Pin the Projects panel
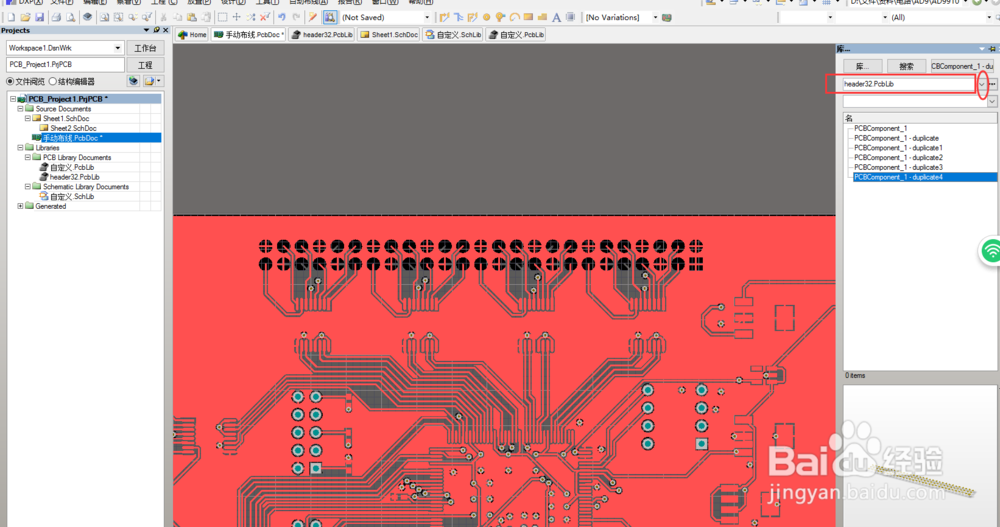The width and height of the screenshot is (1000, 527). pos(156,30)
